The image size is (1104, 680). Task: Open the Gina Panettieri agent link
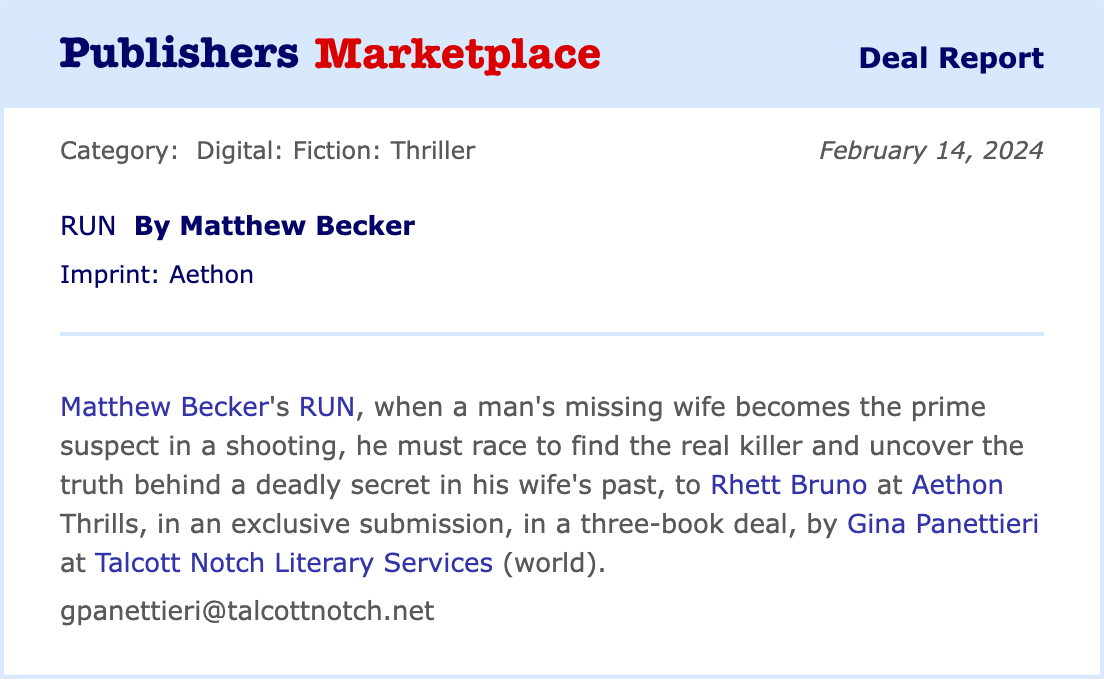point(943,524)
